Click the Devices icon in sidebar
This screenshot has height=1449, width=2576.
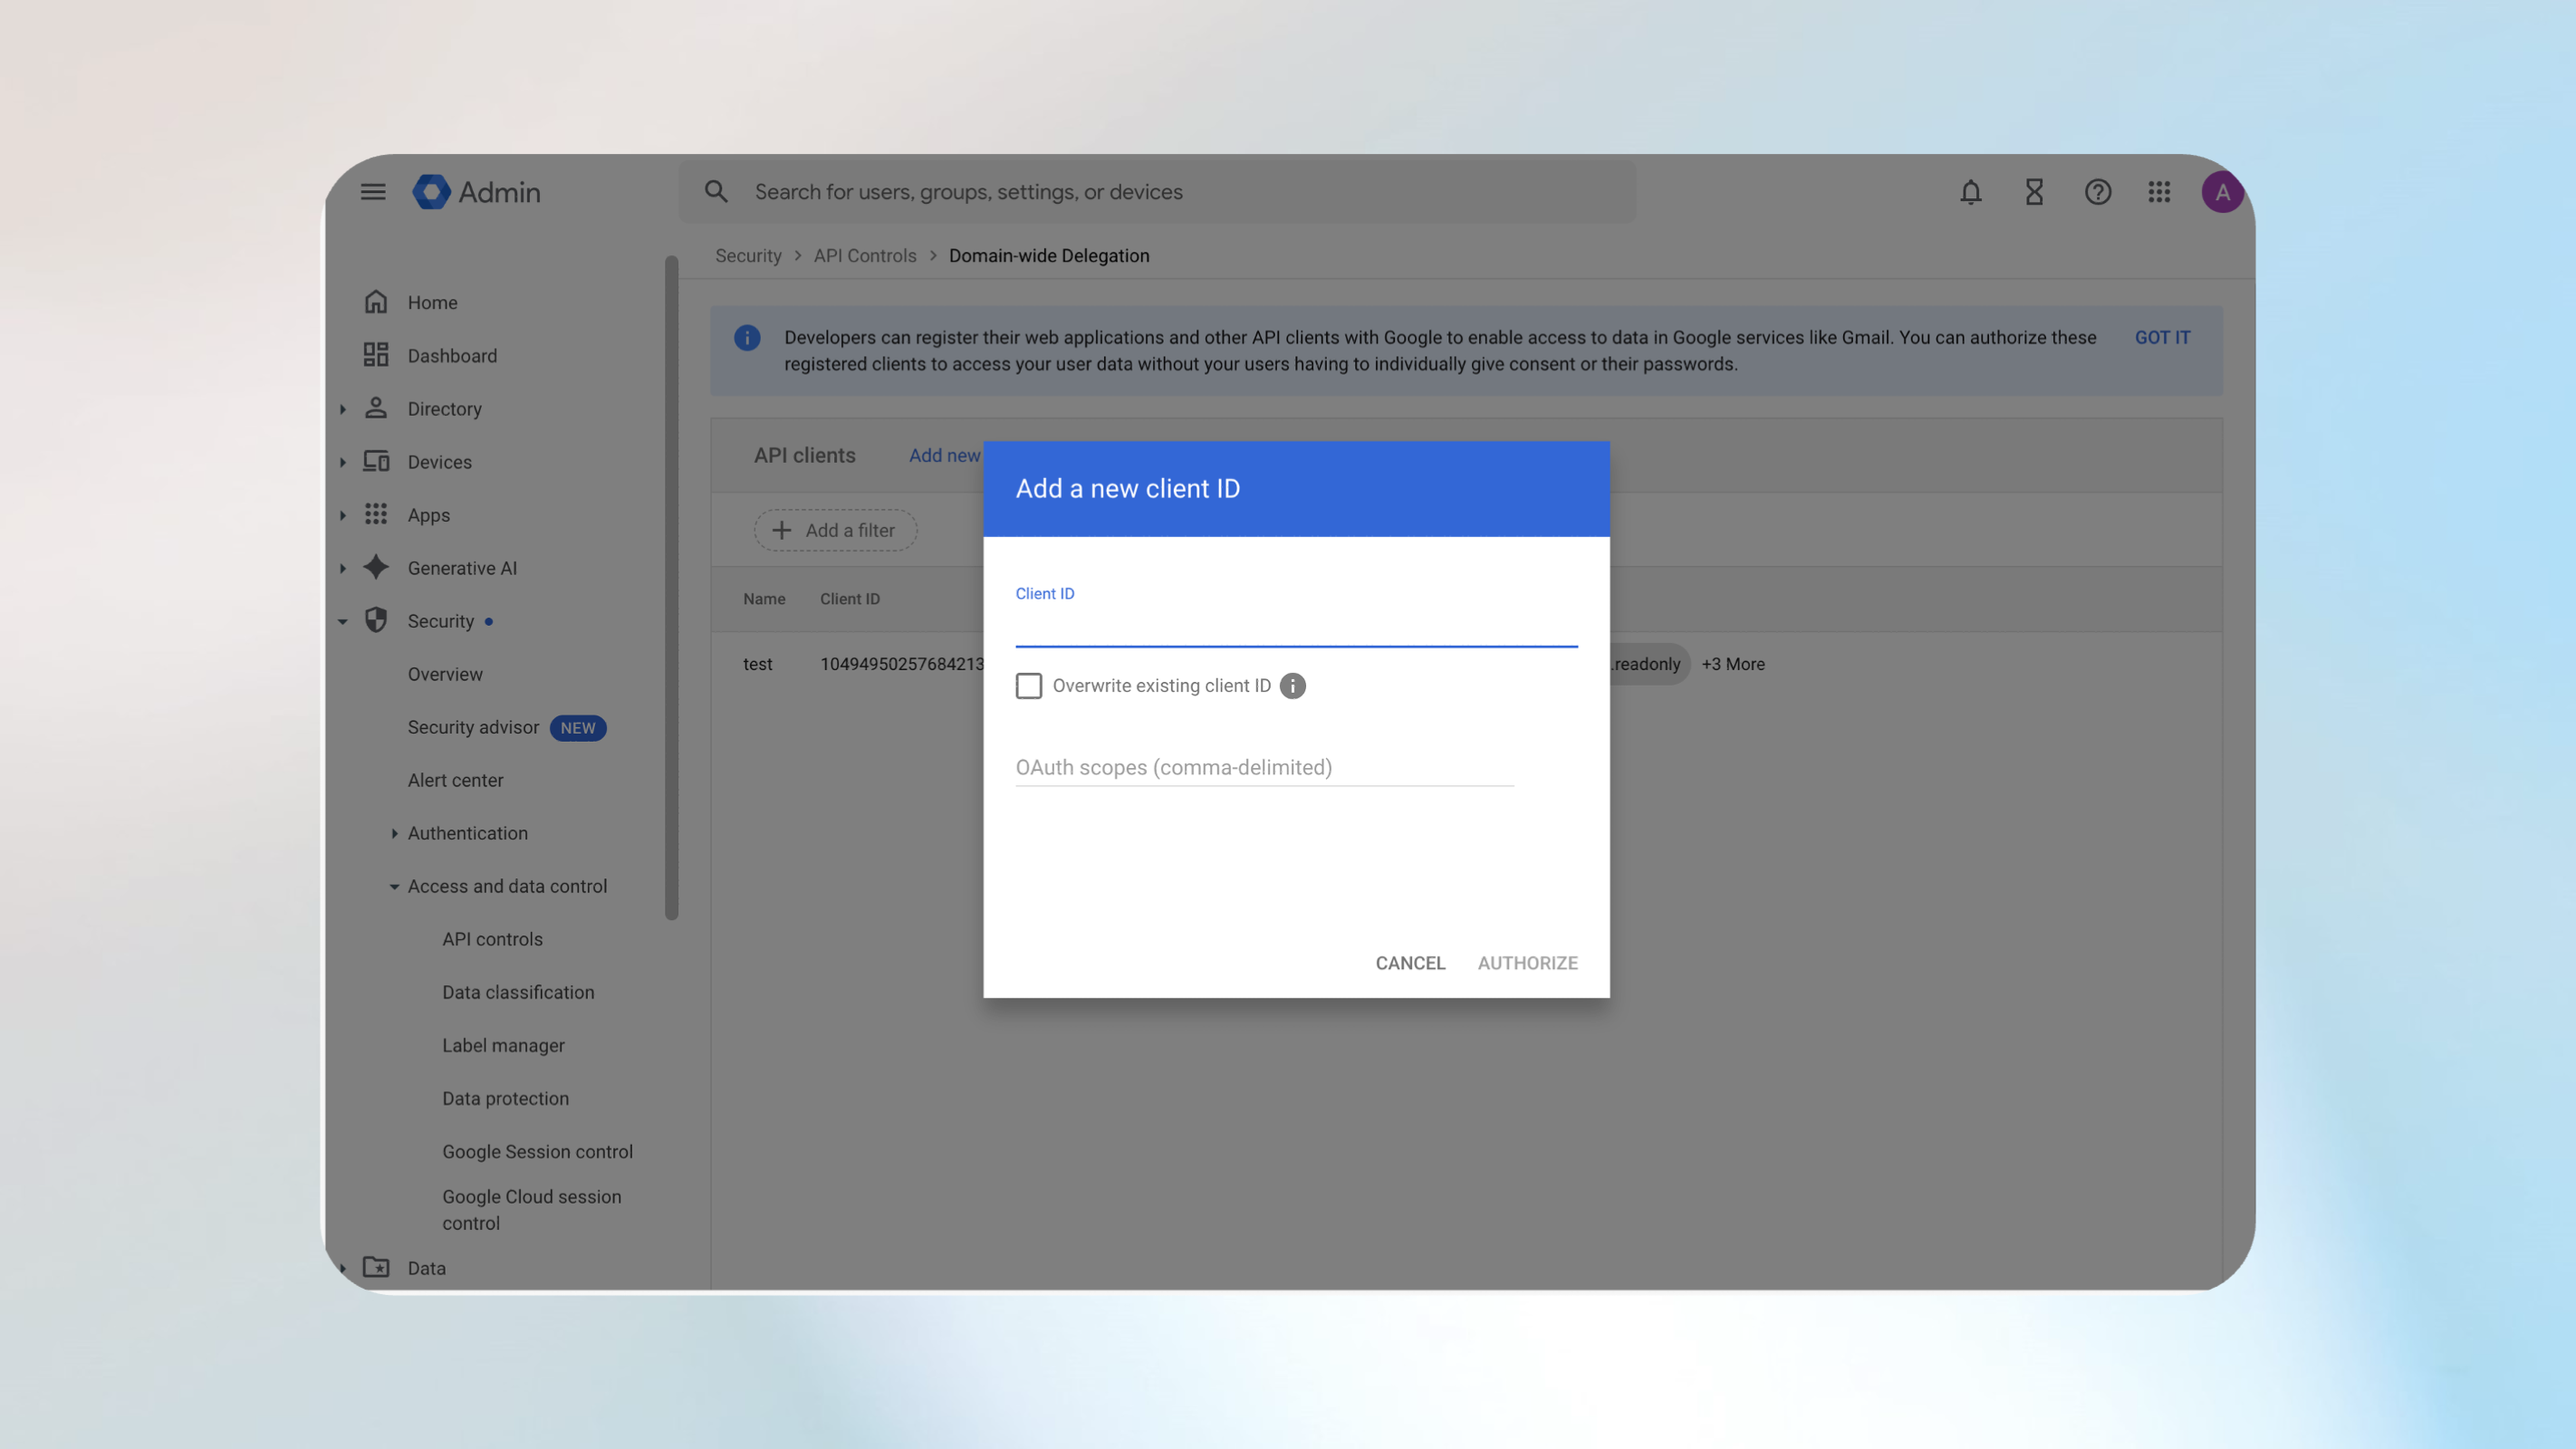(376, 461)
